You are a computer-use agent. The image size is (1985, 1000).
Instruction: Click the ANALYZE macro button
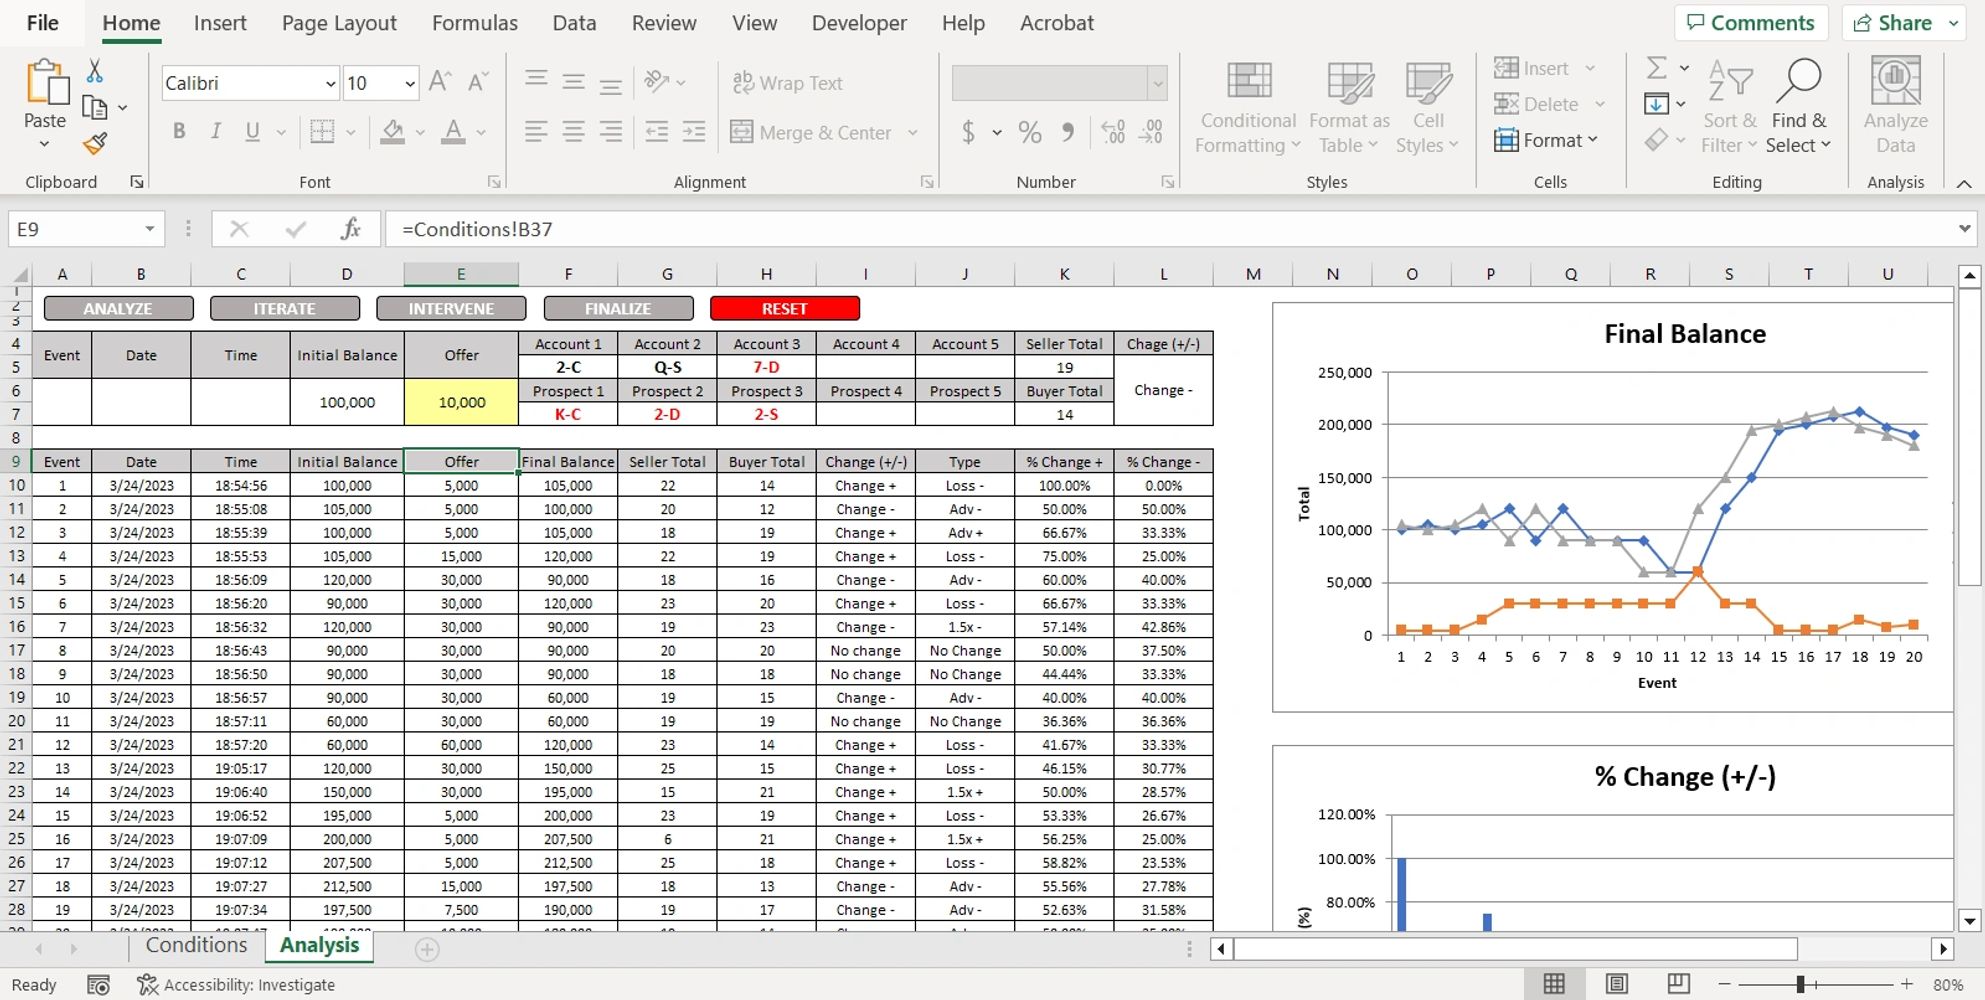tap(118, 309)
